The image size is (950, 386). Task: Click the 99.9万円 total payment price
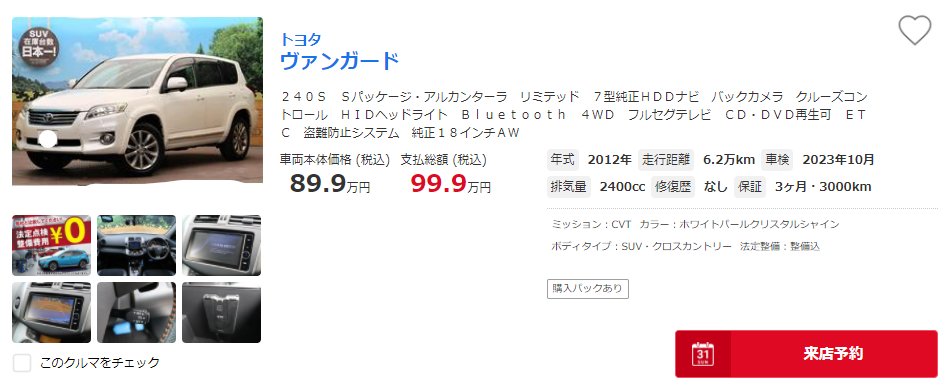pos(451,184)
